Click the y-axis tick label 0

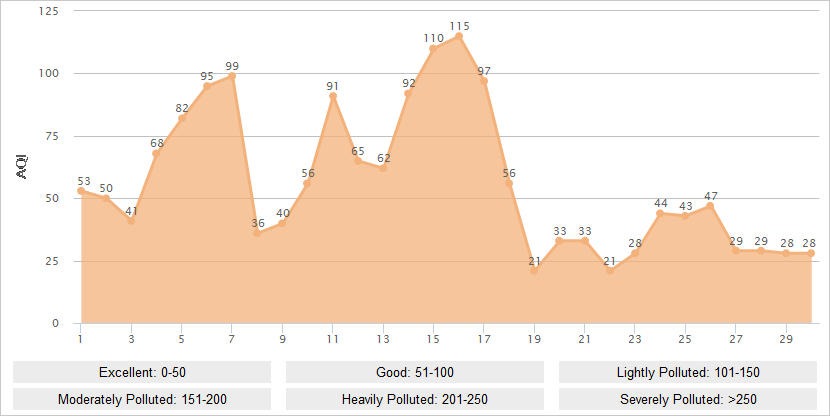point(56,323)
